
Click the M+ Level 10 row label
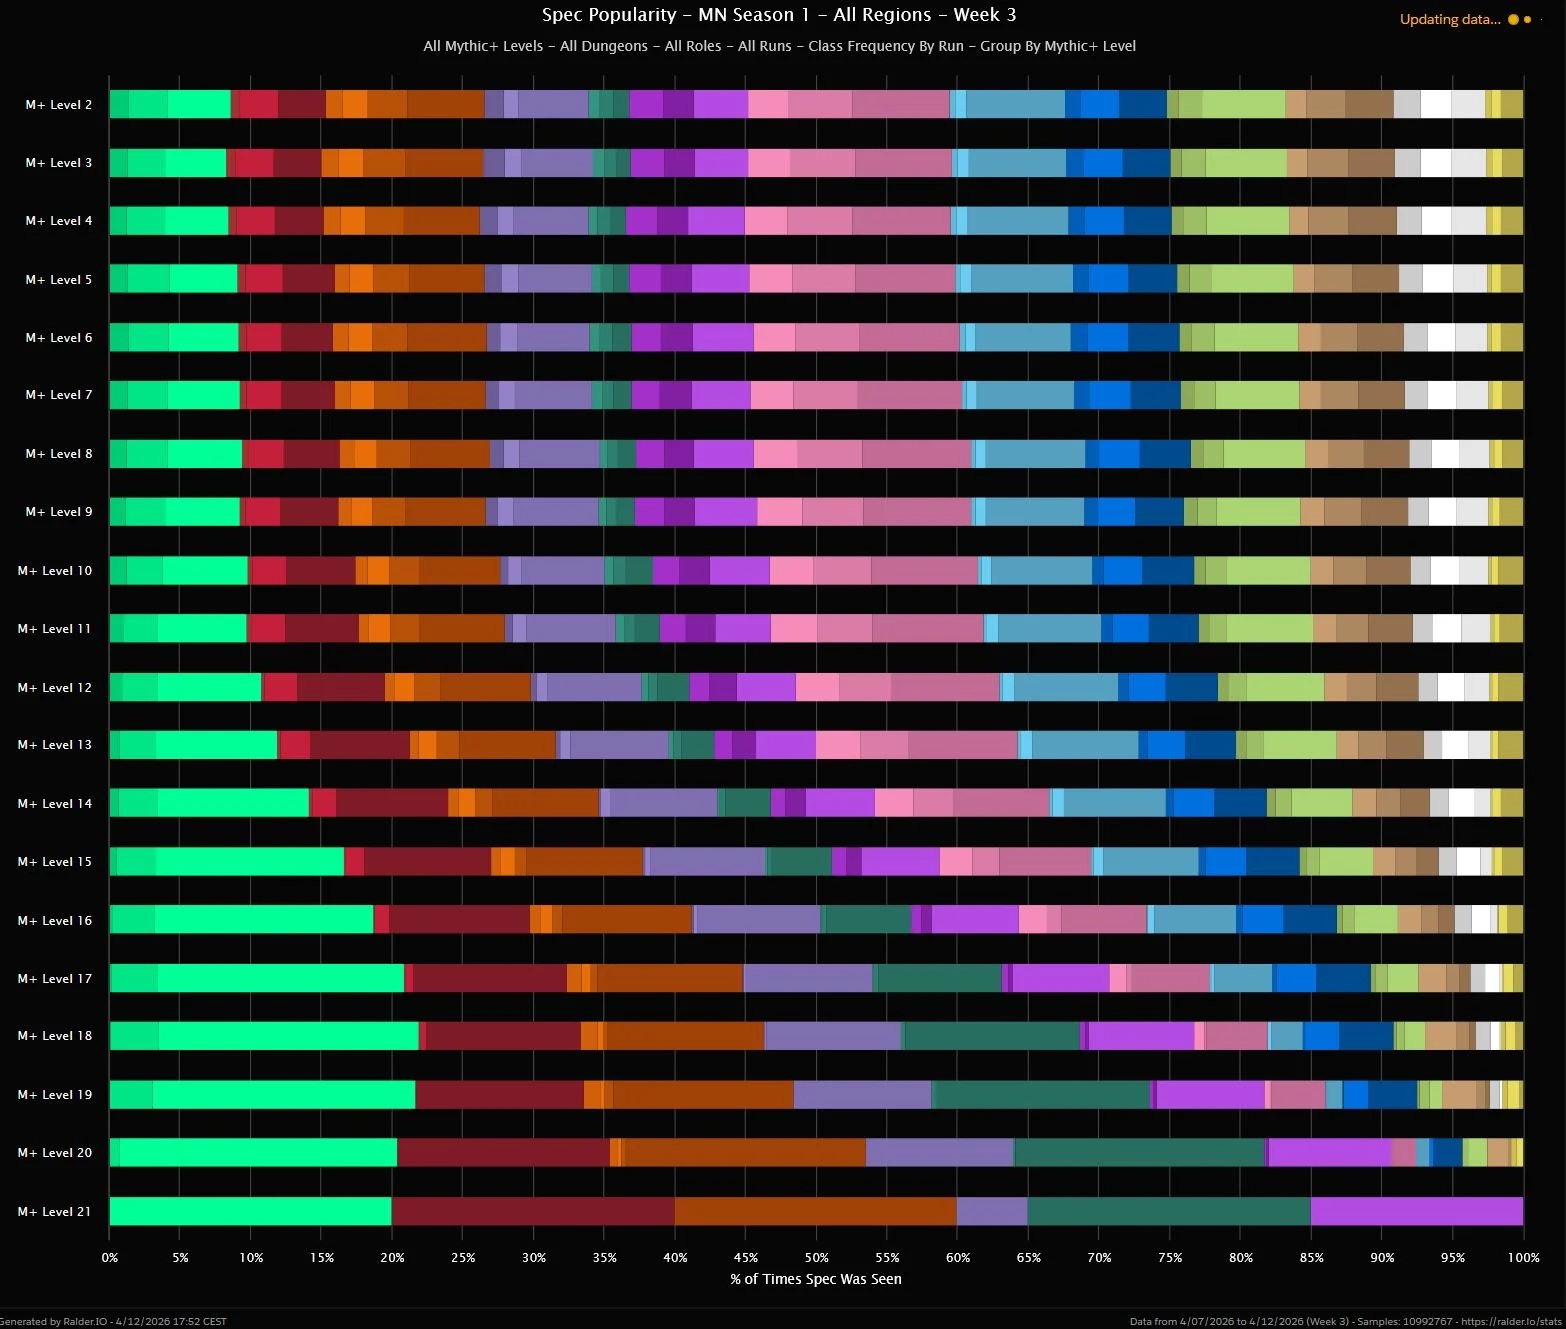(54, 571)
